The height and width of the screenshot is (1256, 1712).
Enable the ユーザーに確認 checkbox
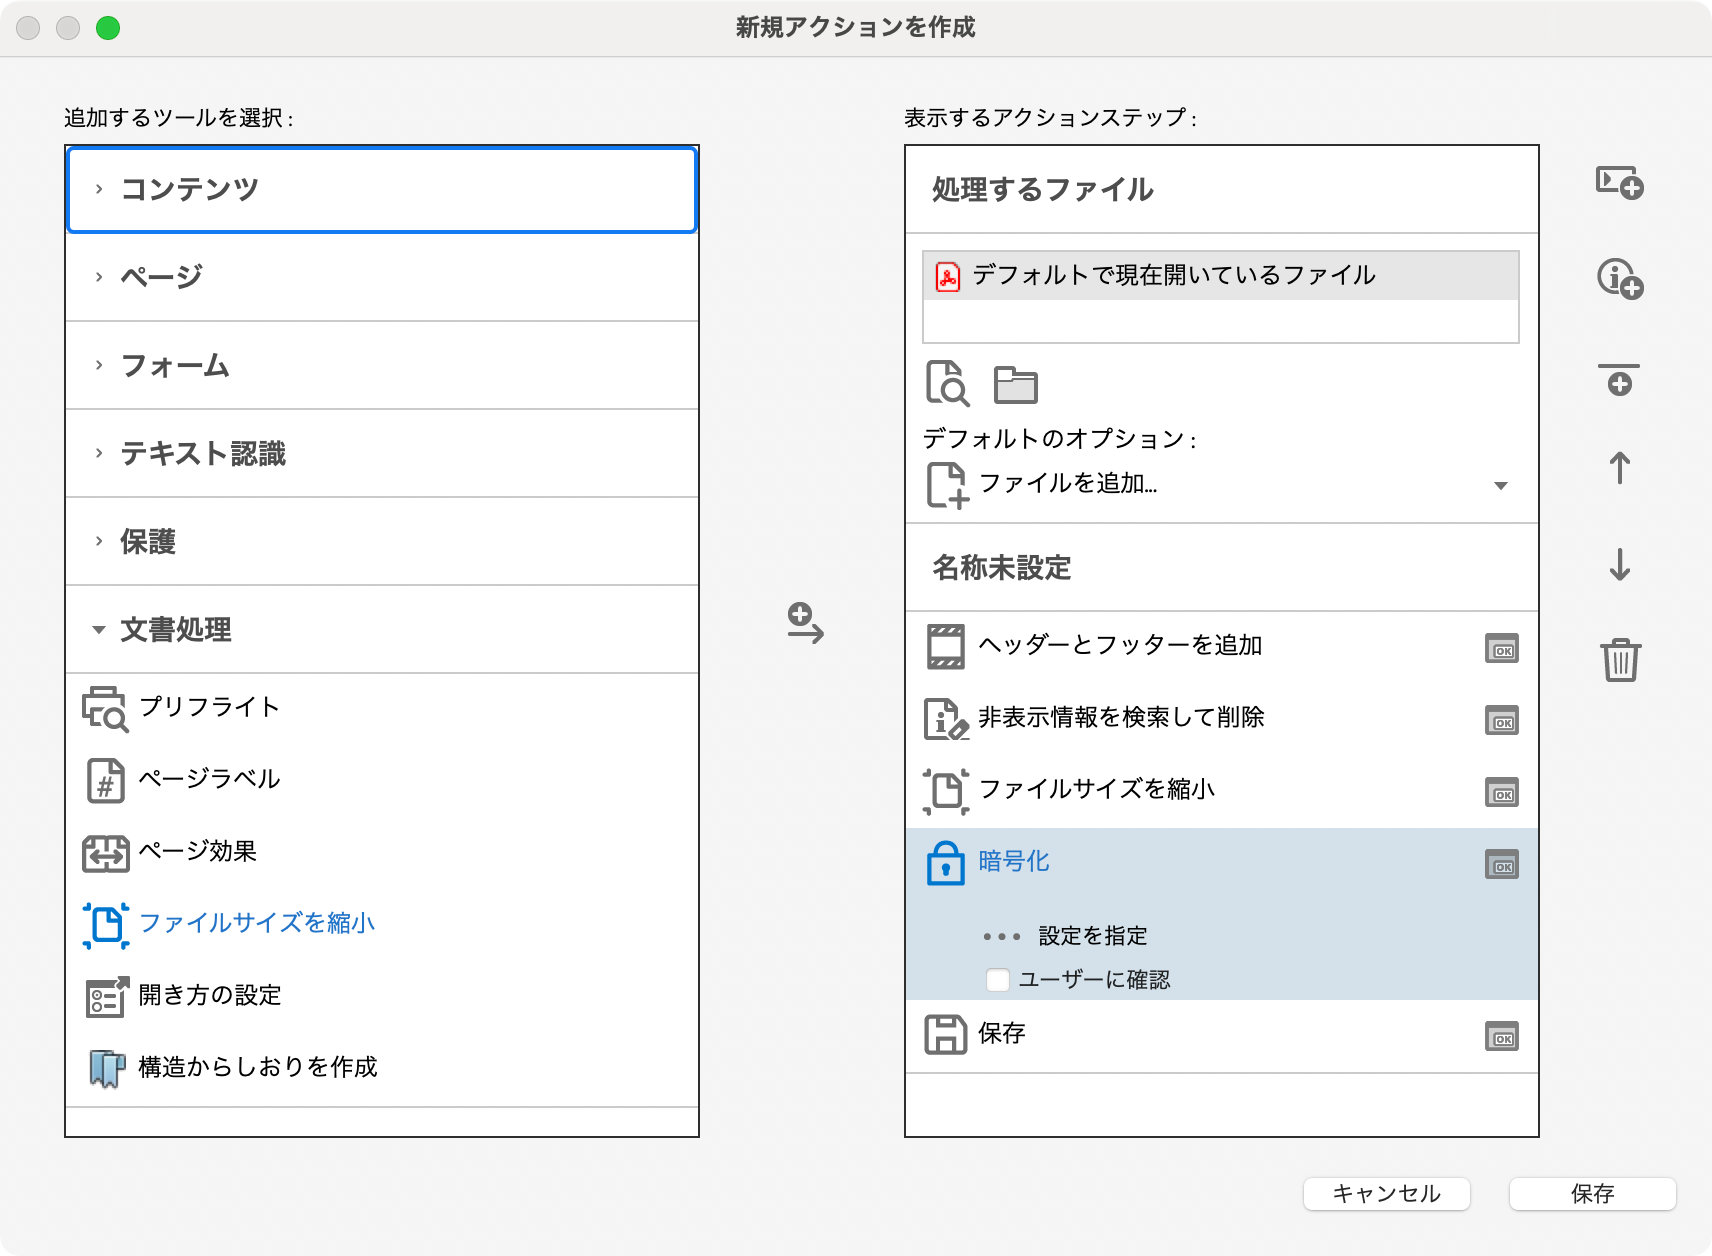(x=997, y=980)
